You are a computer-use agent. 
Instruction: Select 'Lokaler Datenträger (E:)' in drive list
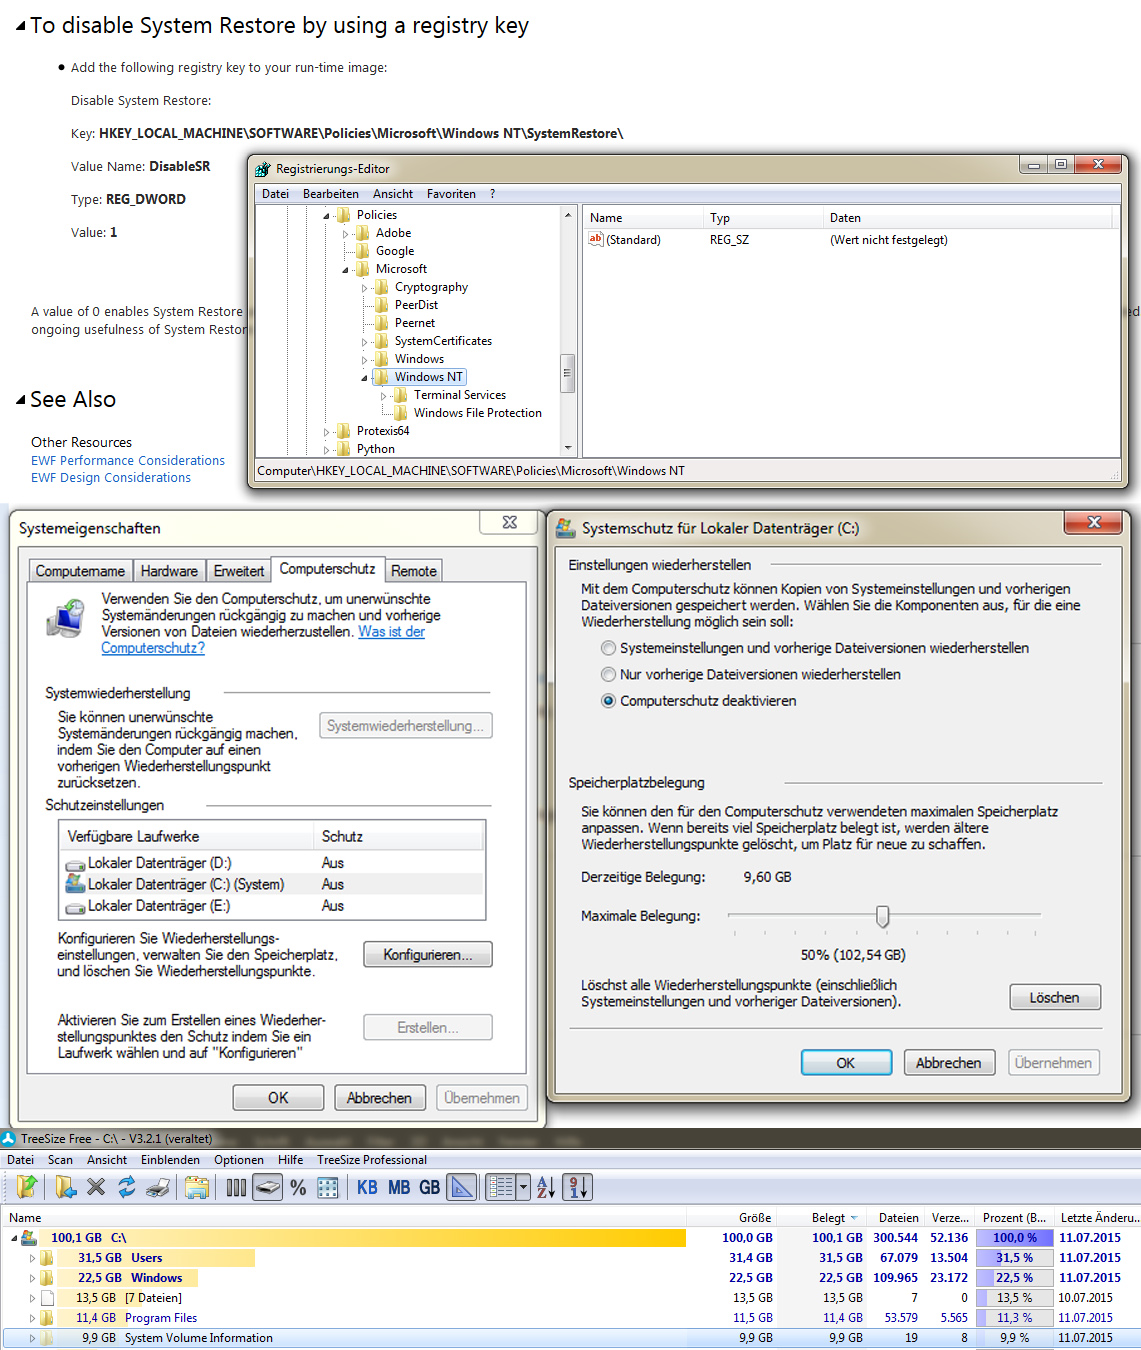pos(273,906)
